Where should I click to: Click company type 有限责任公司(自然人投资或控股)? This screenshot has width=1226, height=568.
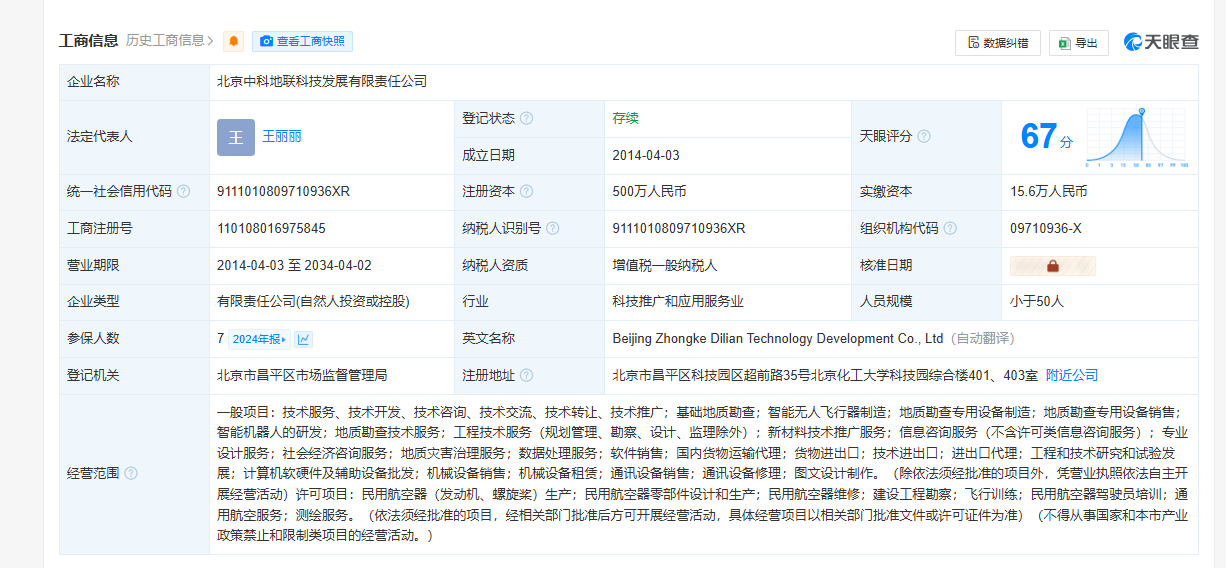(313, 302)
